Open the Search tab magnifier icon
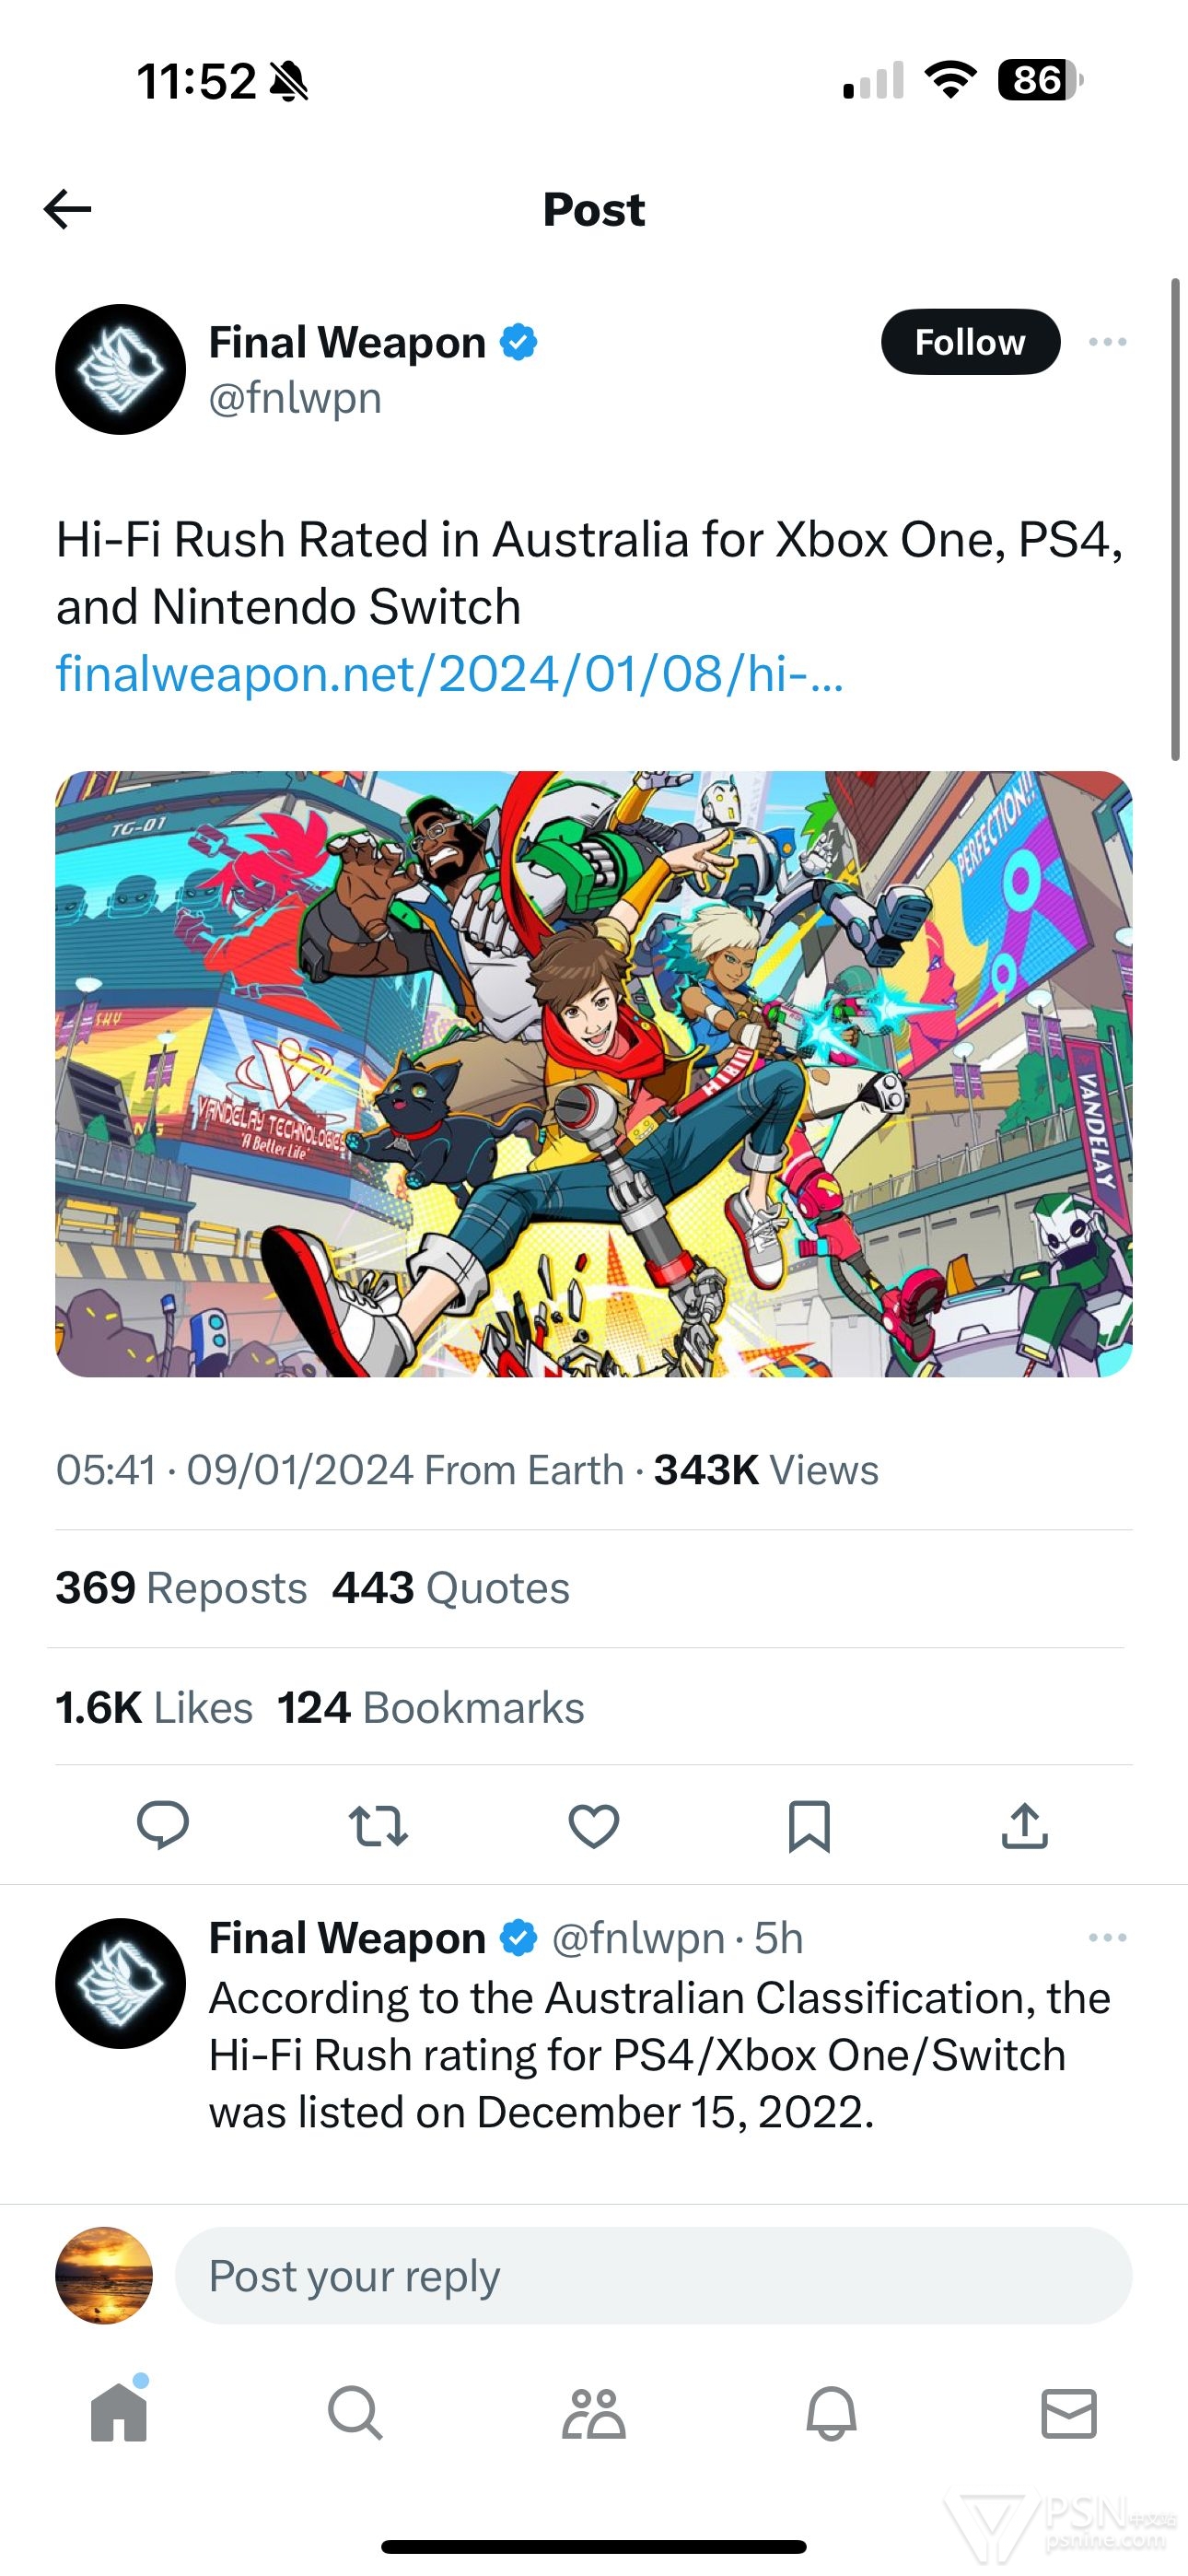The width and height of the screenshot is (1188, 2576). (355, 2412)
